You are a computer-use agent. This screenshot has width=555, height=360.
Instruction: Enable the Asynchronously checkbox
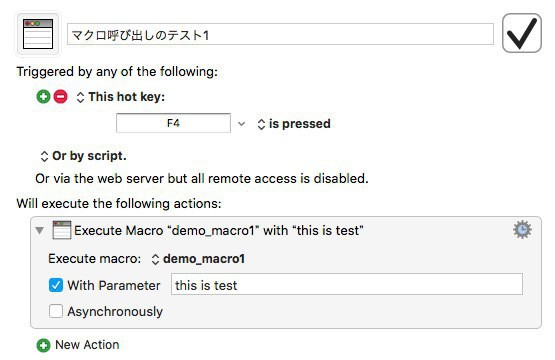[56, 311]
